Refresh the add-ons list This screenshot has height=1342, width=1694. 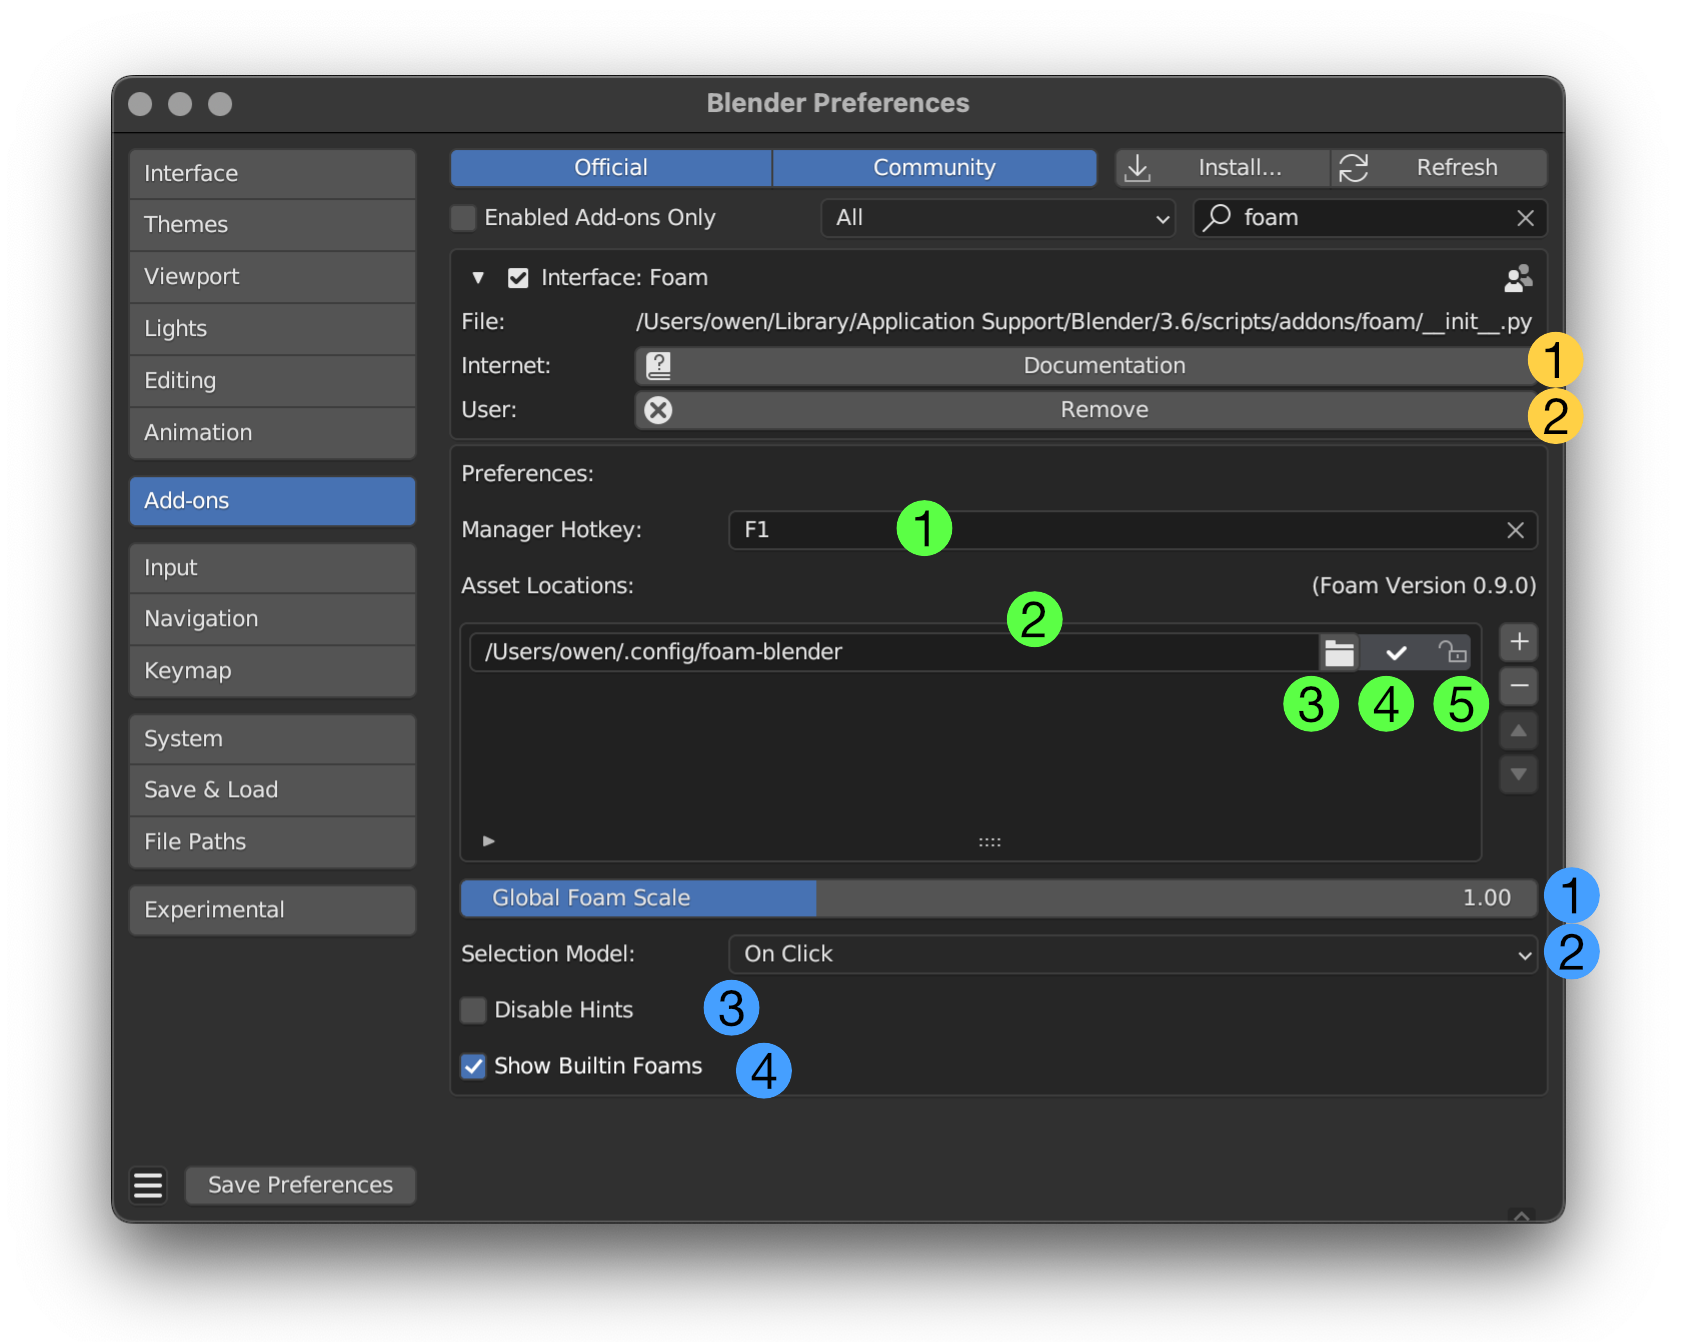[x=1439, y=168]
